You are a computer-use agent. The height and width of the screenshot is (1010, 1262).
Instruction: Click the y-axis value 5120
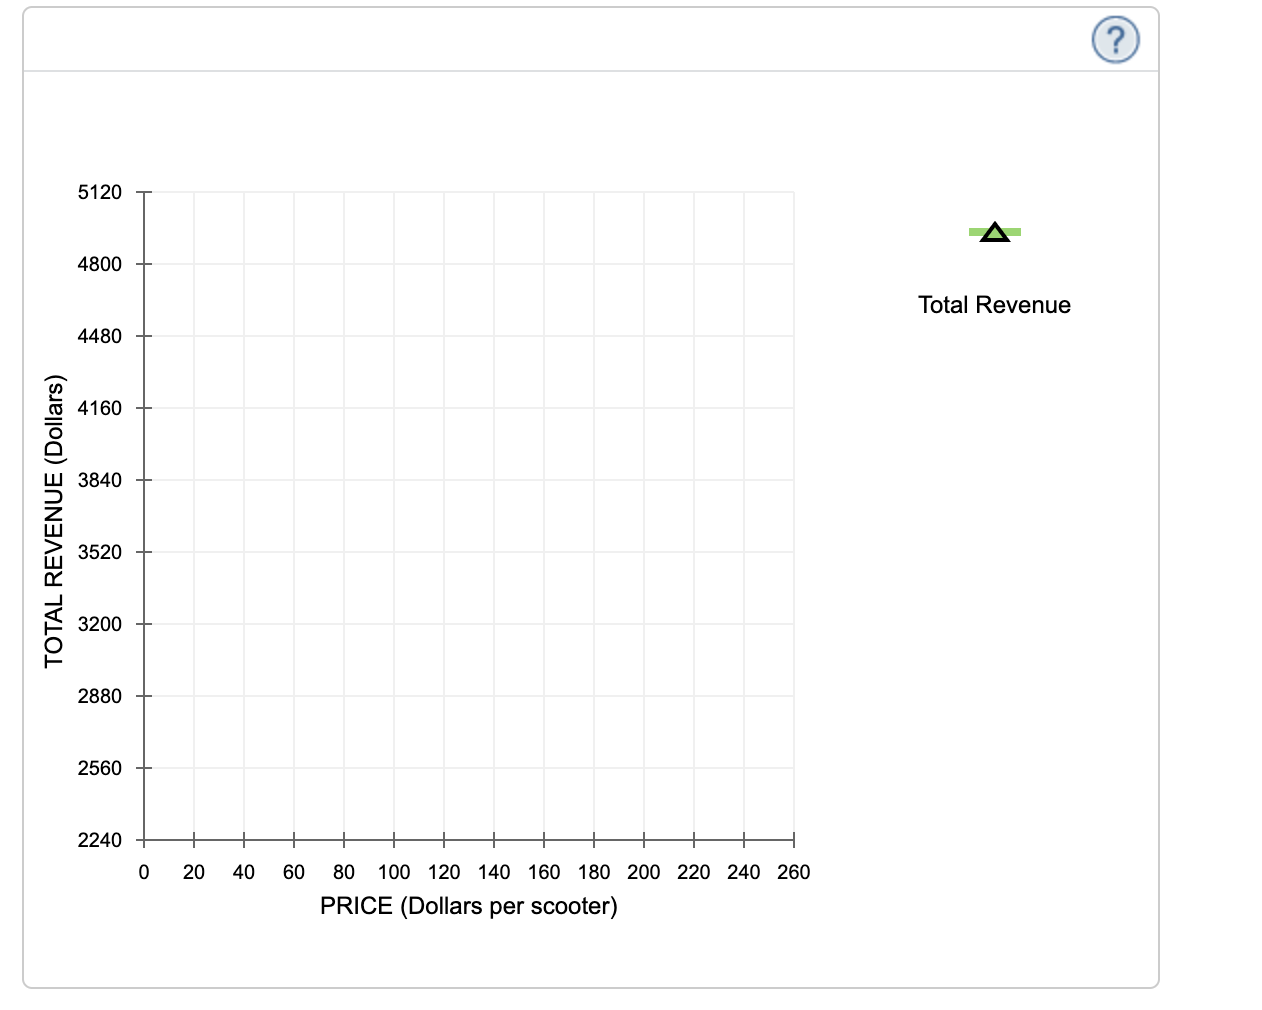100,192
